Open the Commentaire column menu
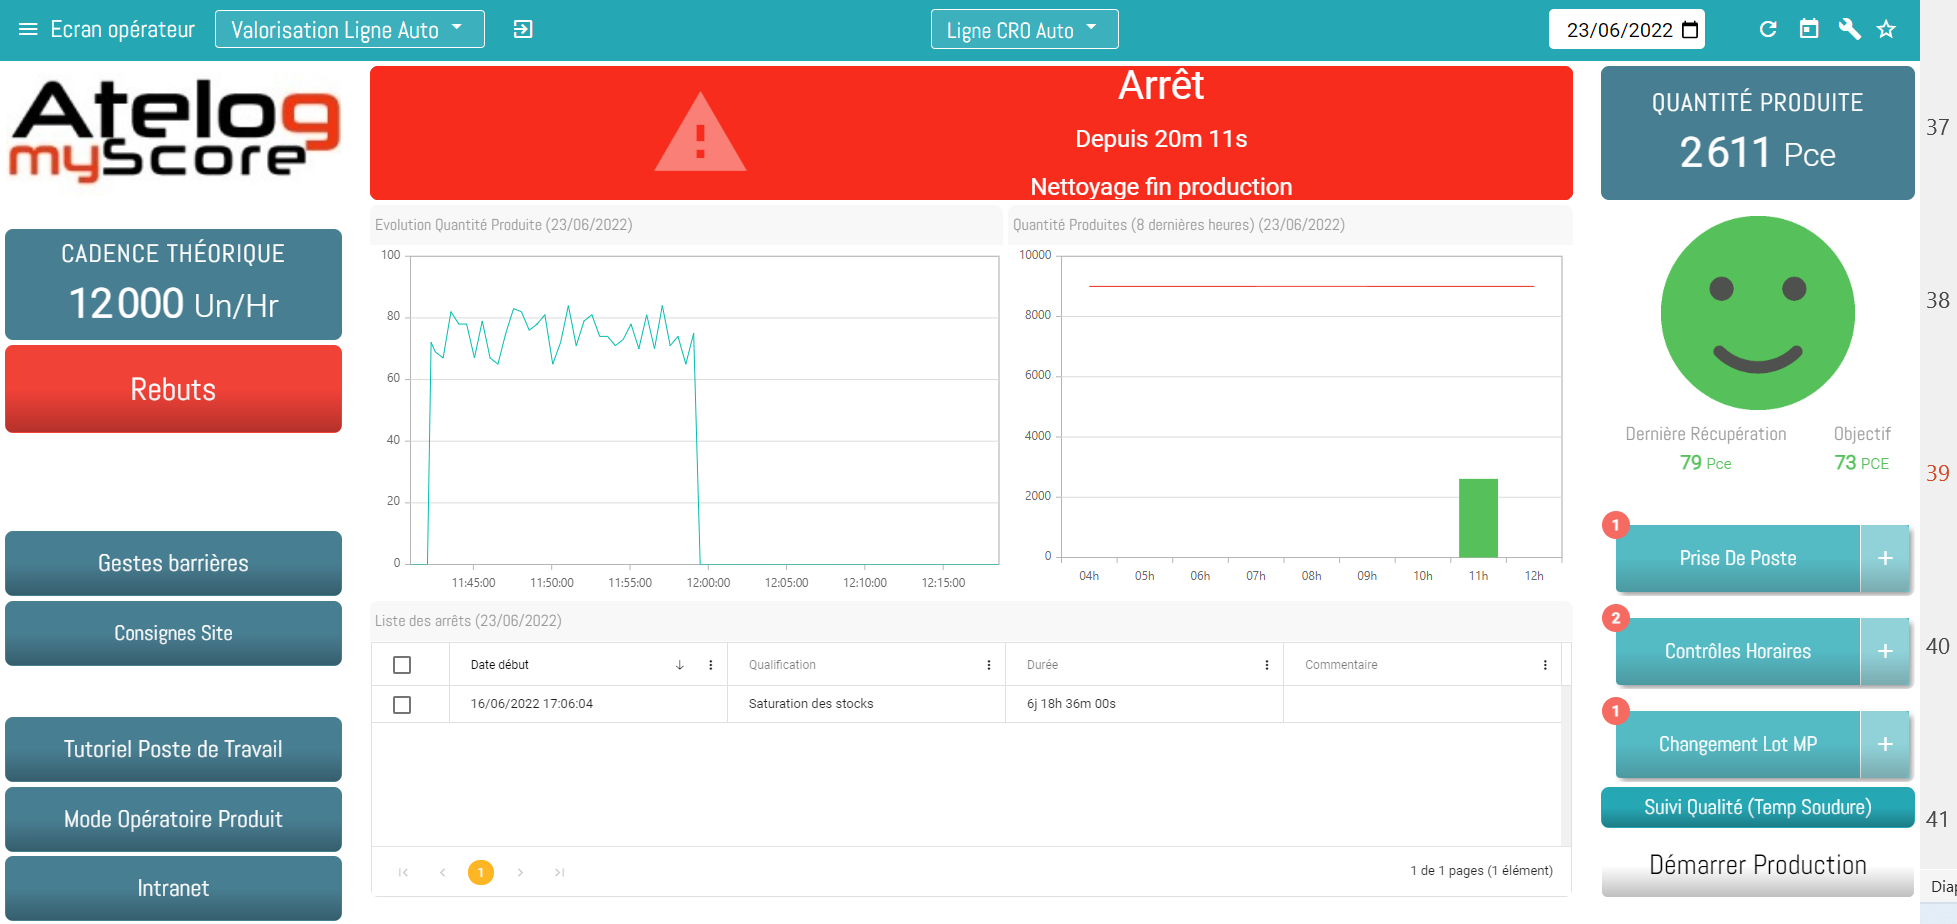The image size is (1957, 924). tap(1543, 664)
